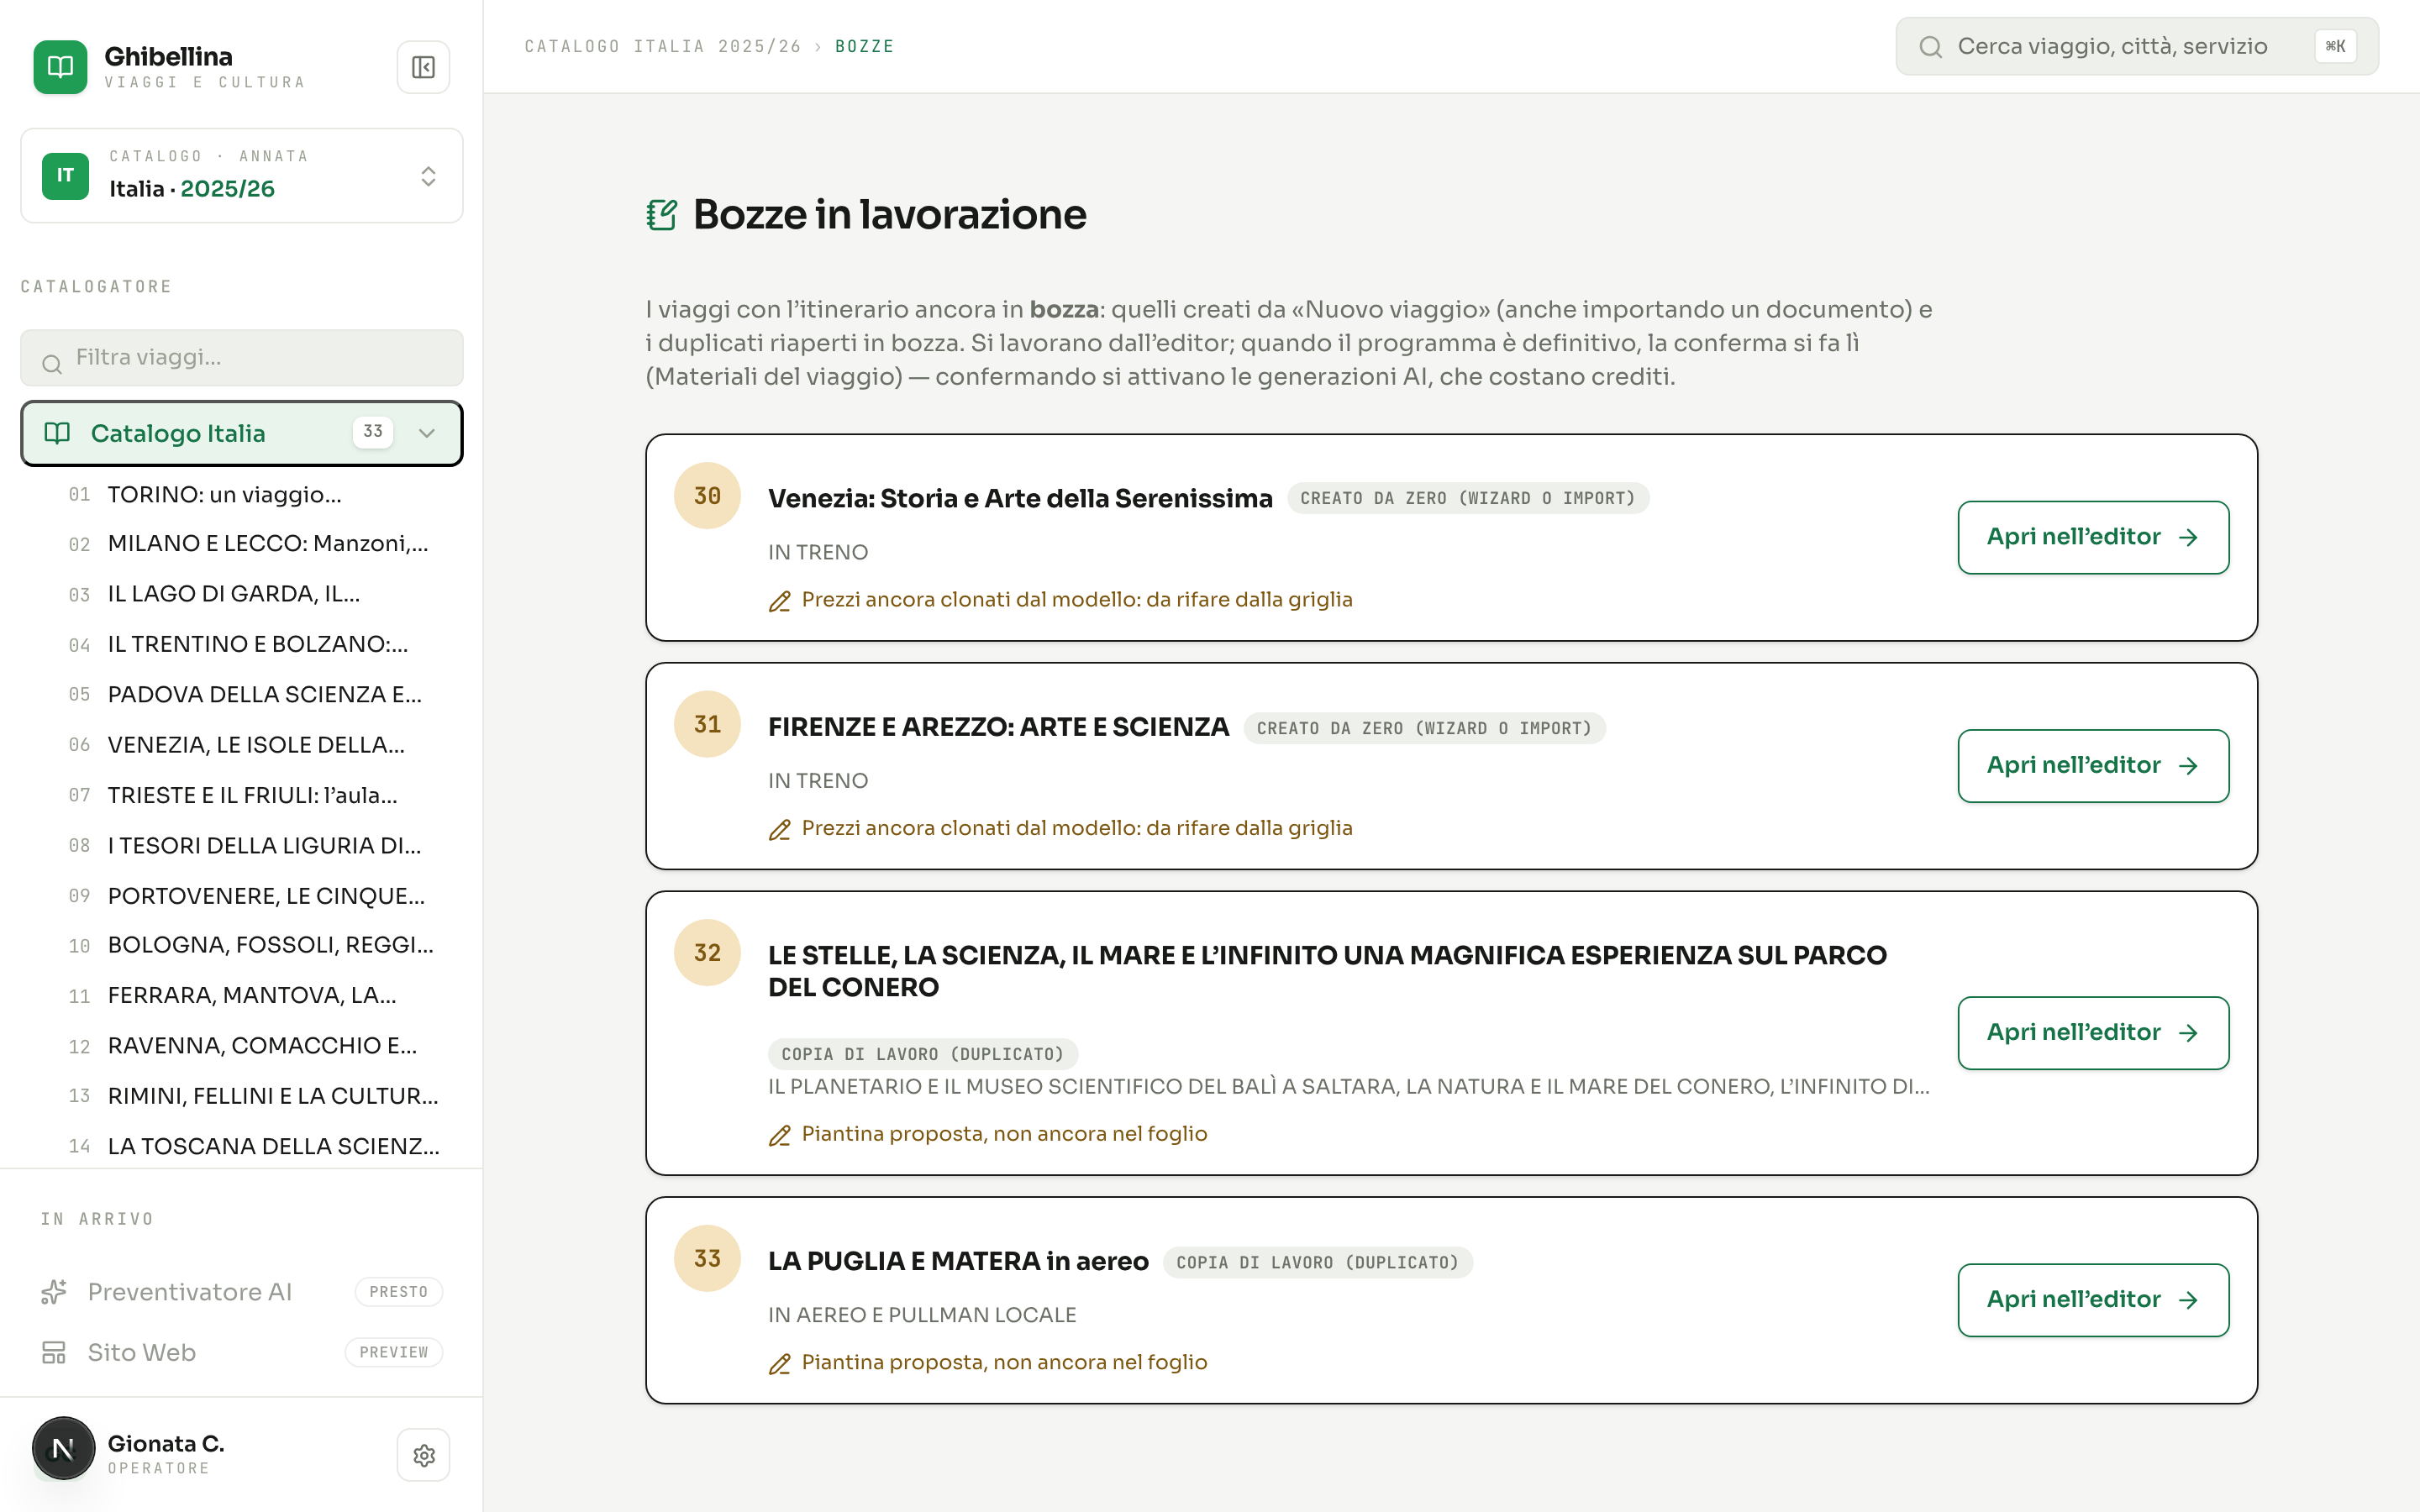
Task: Click draft number 32 badge
Action: pos(707,953)
